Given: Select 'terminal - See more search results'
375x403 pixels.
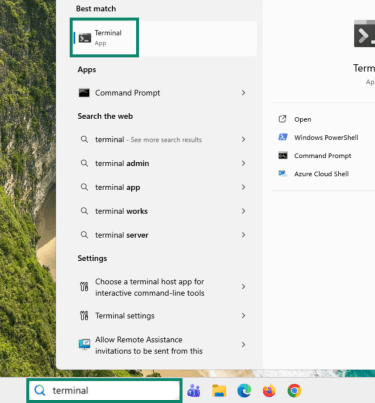Looking at the screenshot, I should coord(148,140).
